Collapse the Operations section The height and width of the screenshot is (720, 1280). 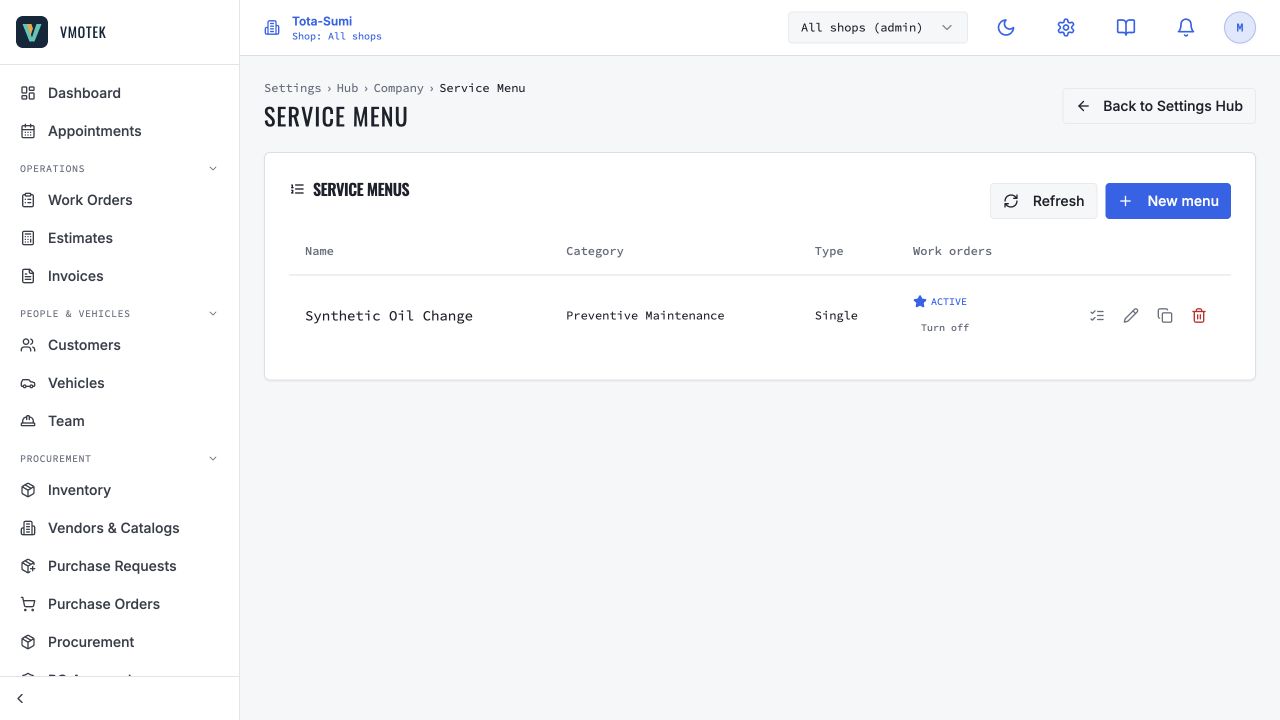[x=213, y=169]
